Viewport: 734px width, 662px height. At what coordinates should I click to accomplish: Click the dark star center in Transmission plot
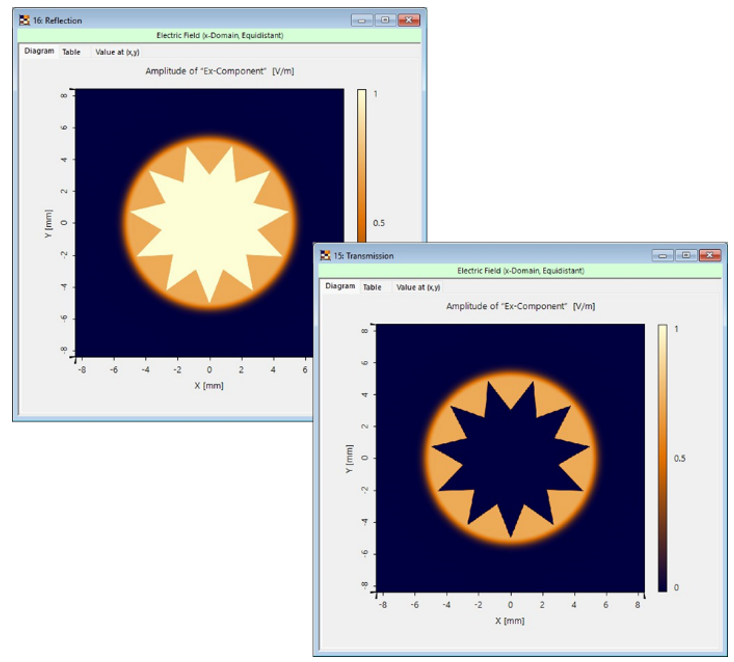click(510, 458)
